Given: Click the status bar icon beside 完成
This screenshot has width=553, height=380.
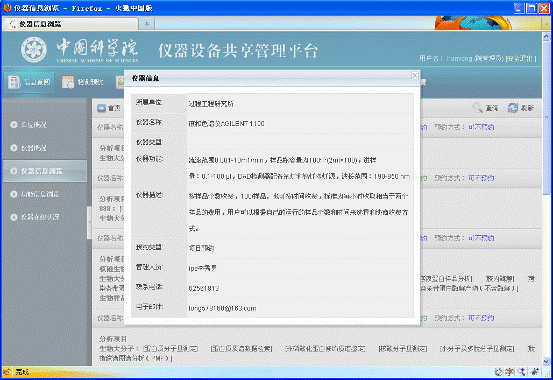Looking at the screenshot, I should (x=7, y=372).
